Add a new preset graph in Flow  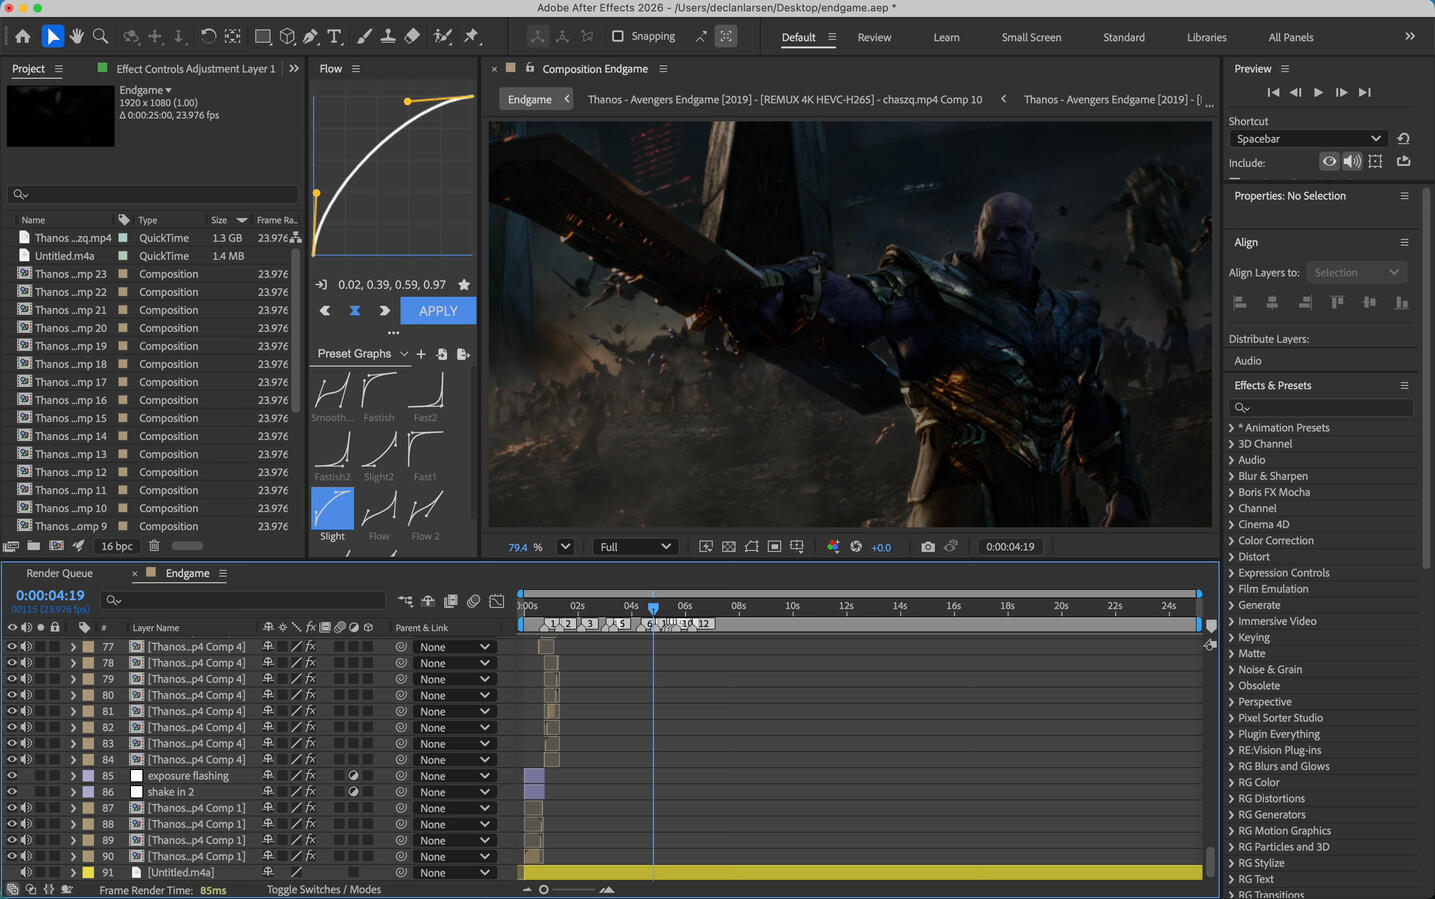point(421,354)
